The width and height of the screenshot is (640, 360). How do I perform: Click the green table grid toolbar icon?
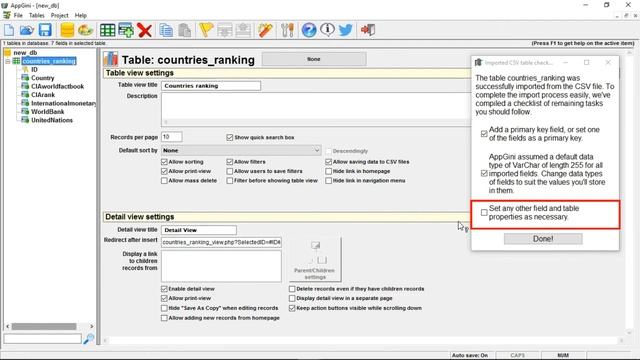pos(107,30)
